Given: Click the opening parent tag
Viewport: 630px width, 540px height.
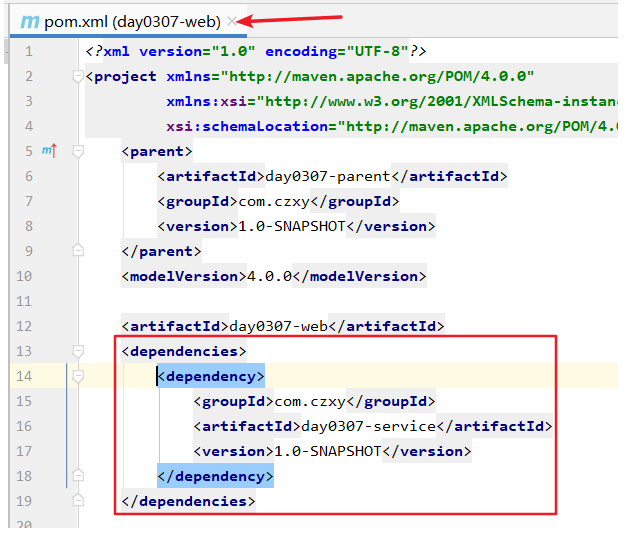Looking at the screenshot, I should point(157,151).
